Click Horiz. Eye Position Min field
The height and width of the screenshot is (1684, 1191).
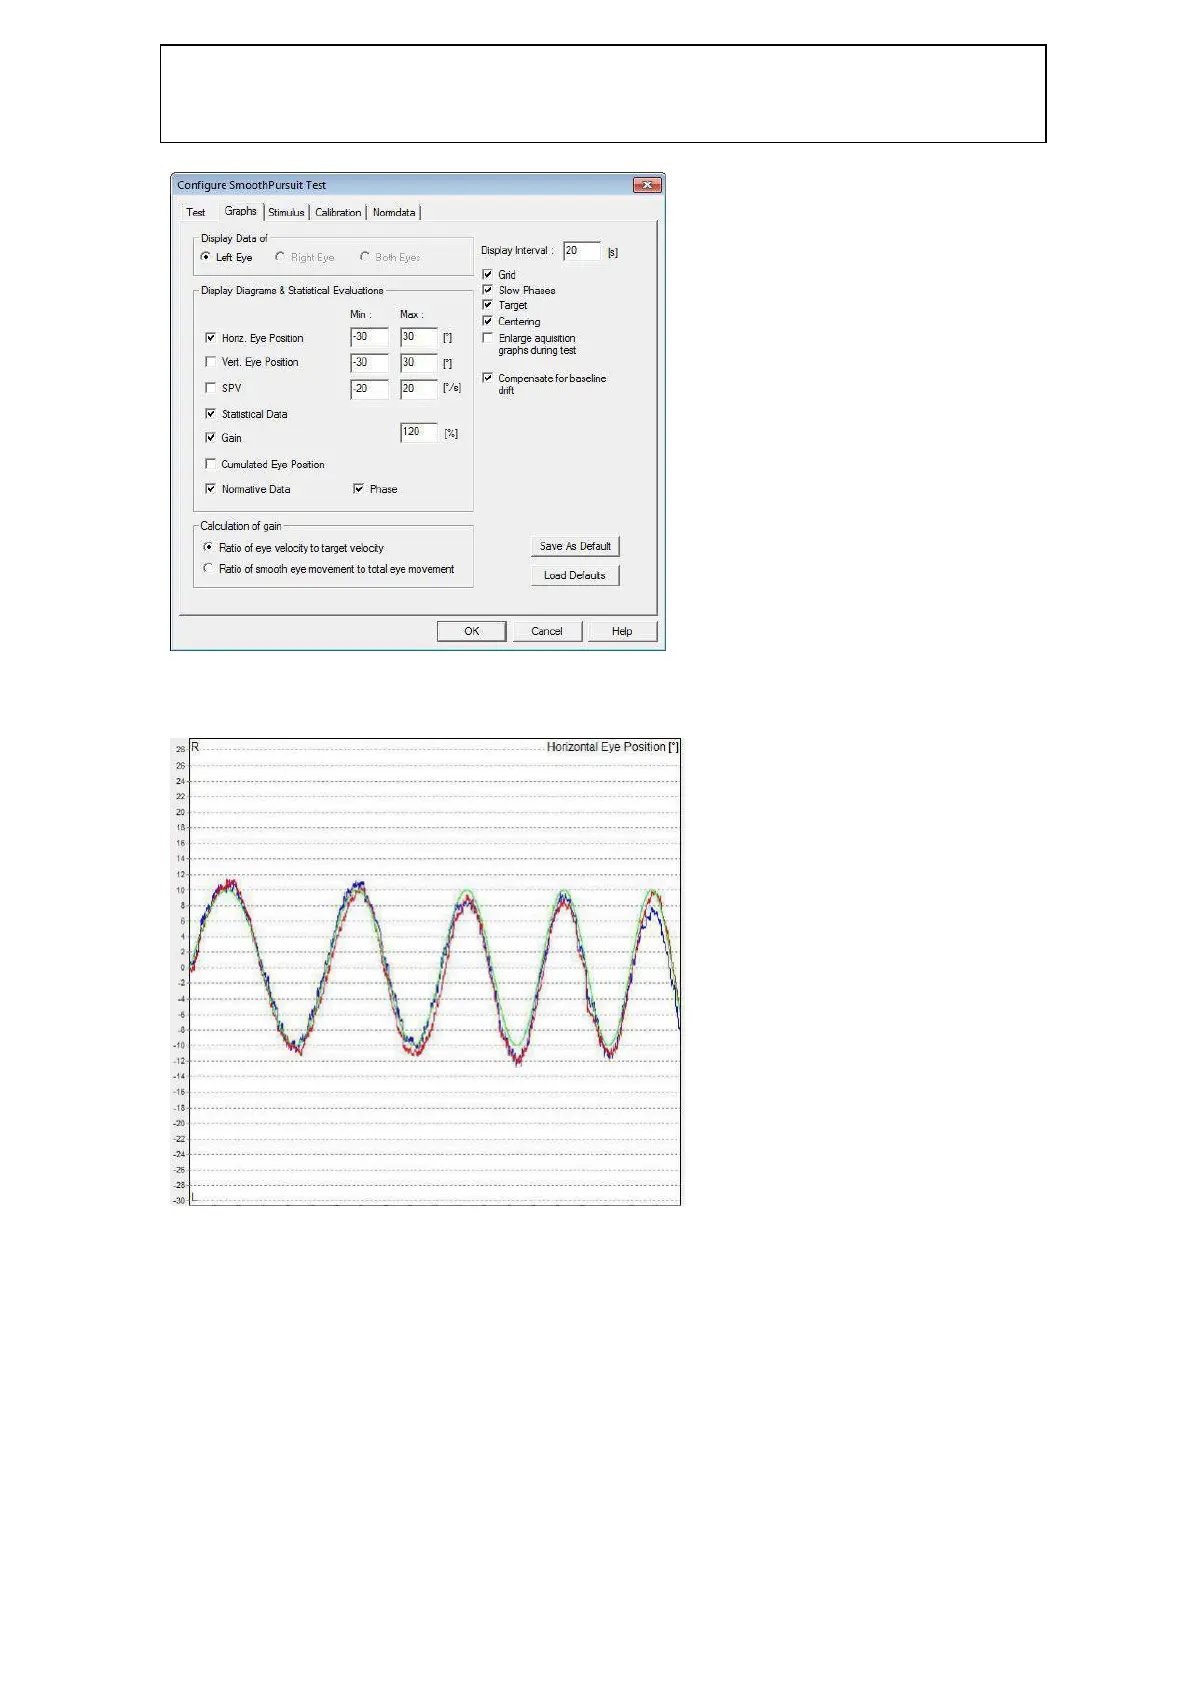coord(369,338)
